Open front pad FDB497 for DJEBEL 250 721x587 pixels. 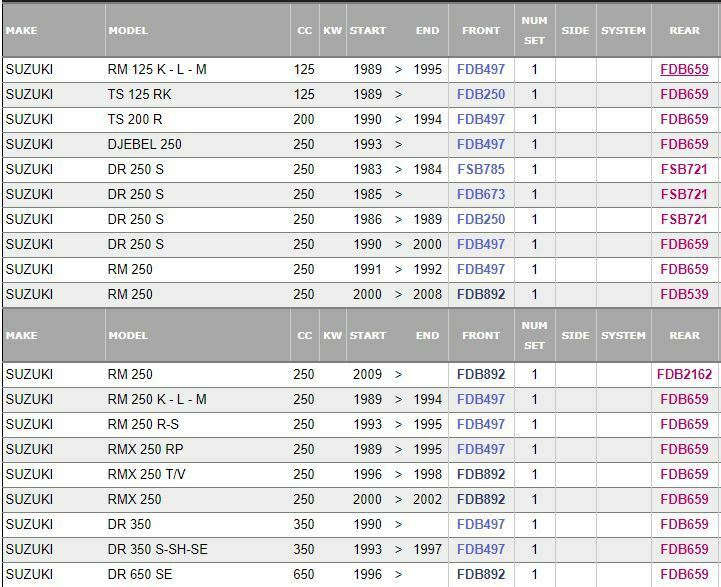tap(481, 144)
